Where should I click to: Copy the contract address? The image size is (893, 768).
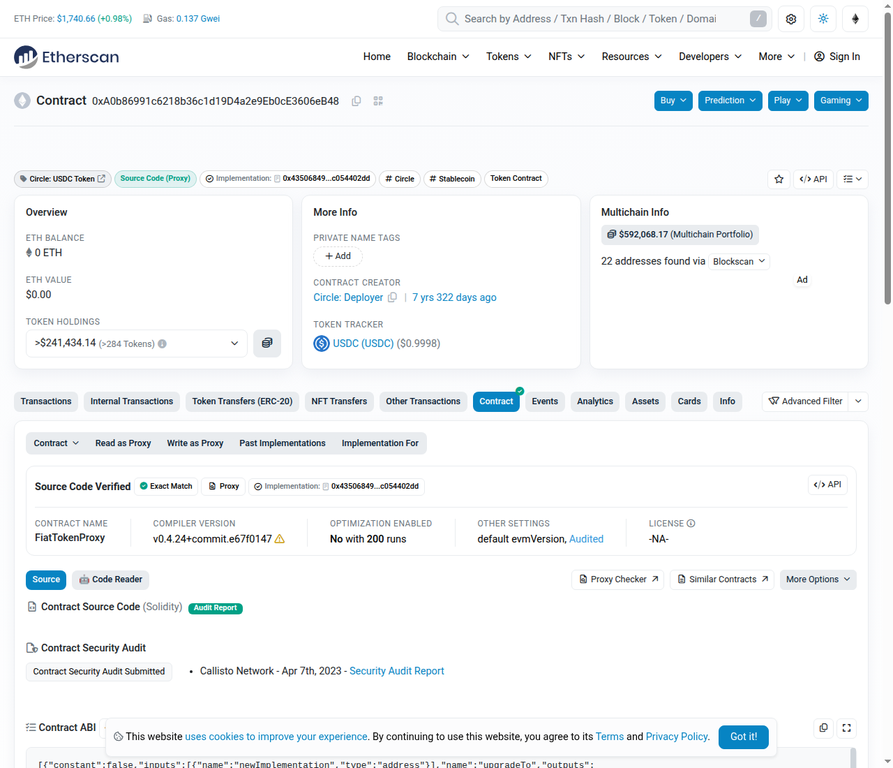[357, 101]
